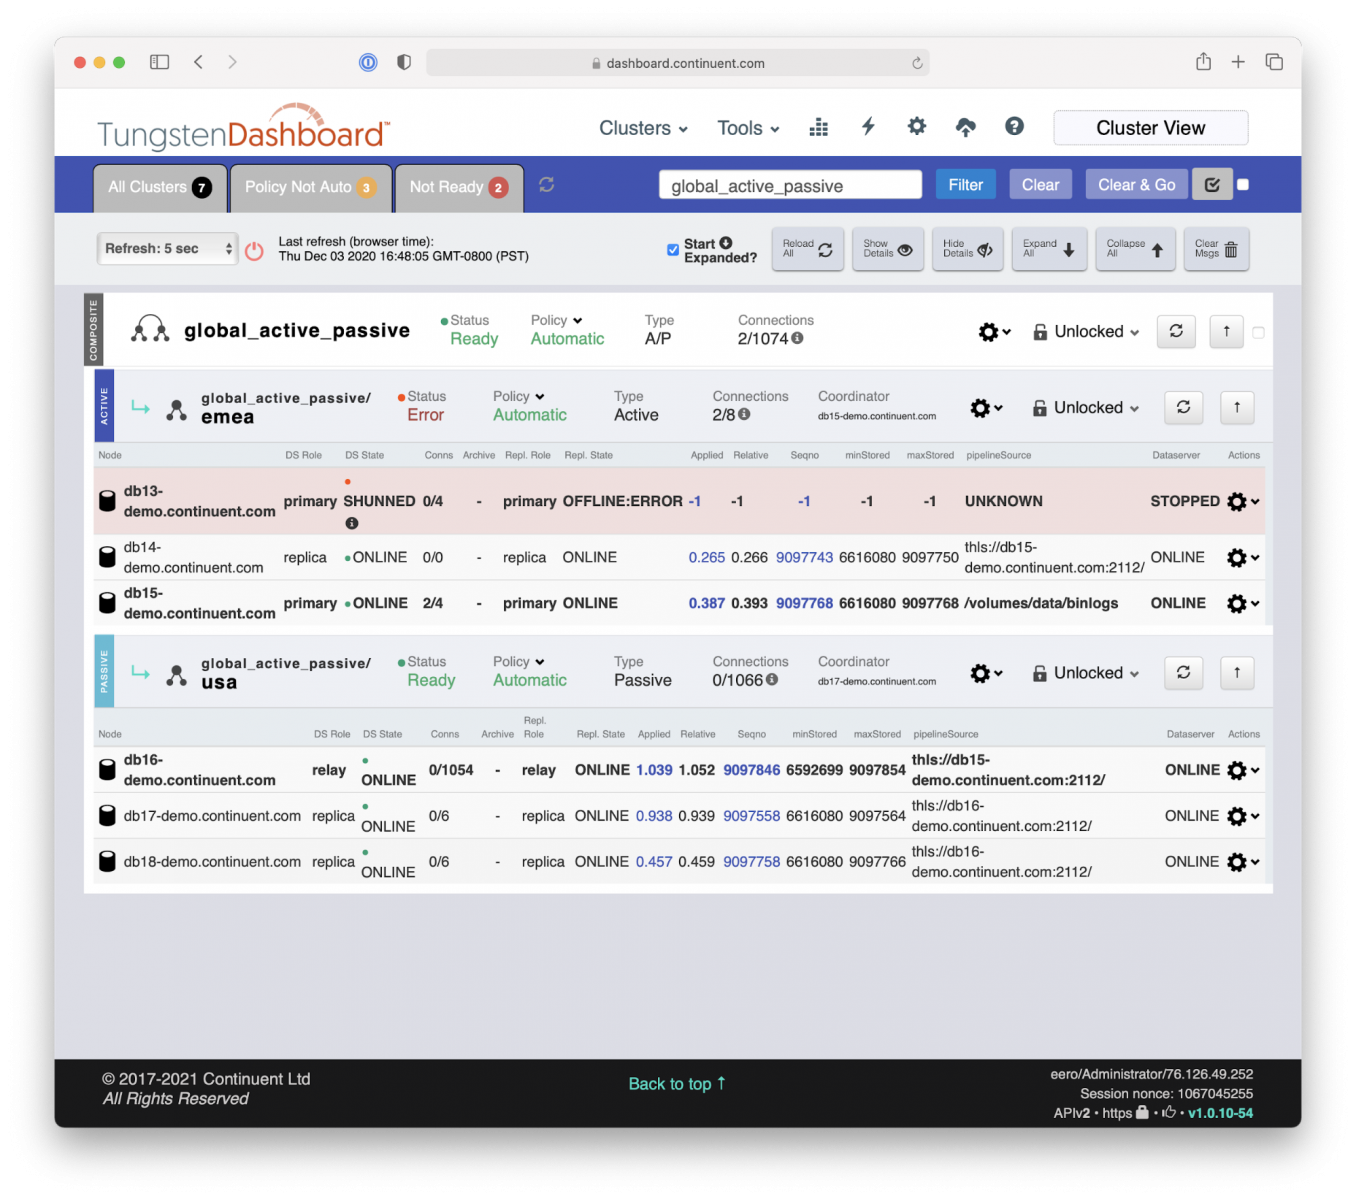1356x1200 pixels.
Task: Open the settings gear in top navigation
Action: point(916,126)
